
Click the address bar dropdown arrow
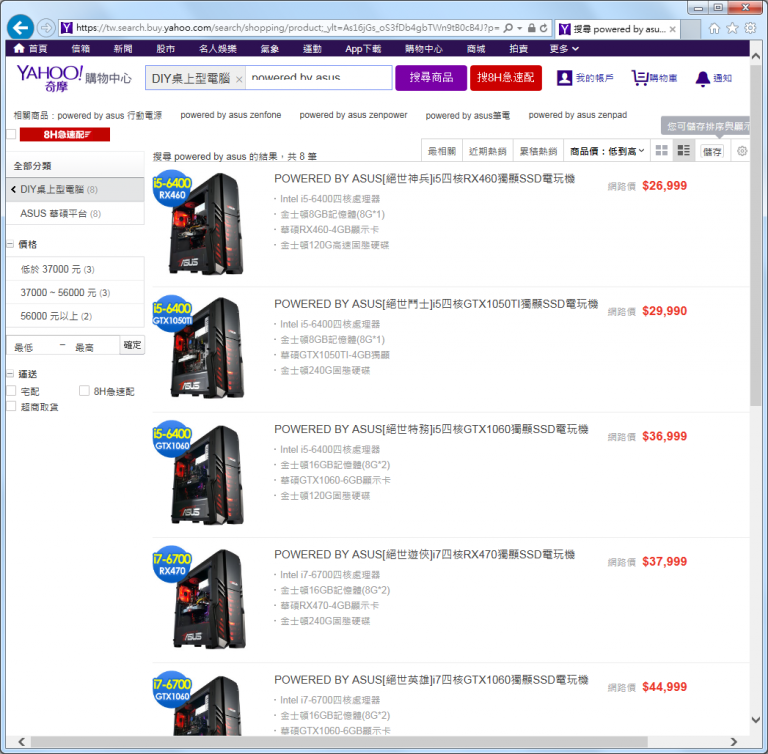pyautogui.click(x=519, y=28)
